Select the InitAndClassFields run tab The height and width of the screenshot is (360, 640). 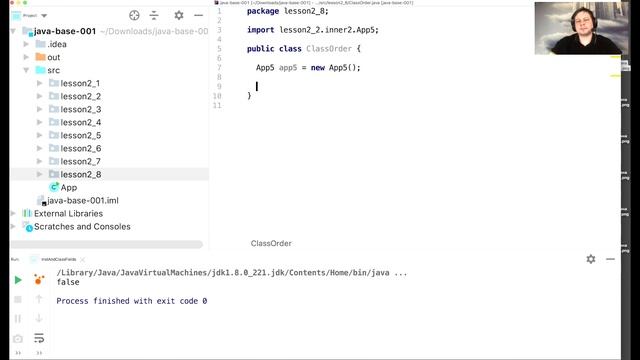58,259
